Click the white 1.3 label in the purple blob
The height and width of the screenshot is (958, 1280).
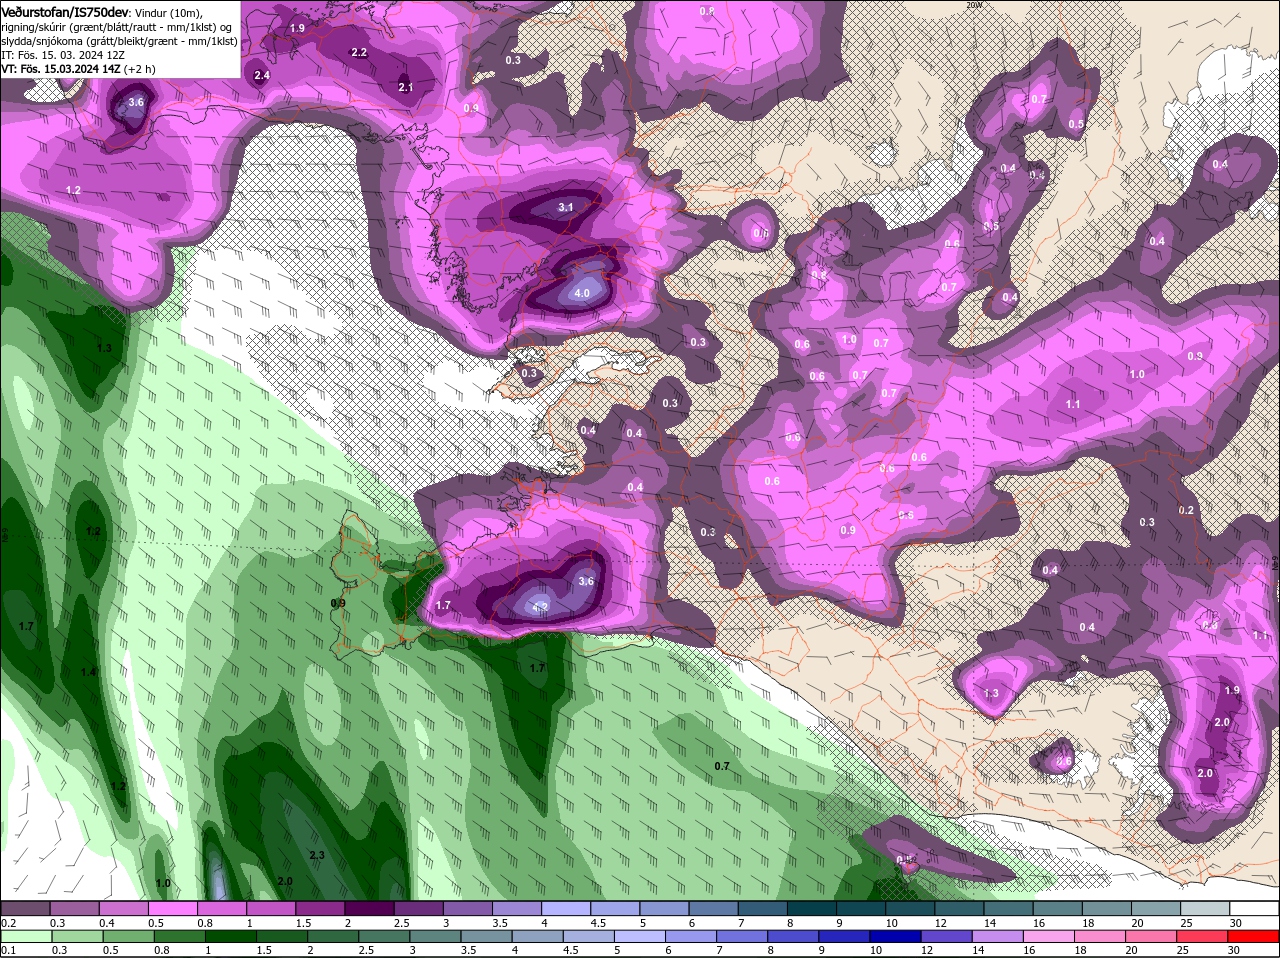coord(992,693)
